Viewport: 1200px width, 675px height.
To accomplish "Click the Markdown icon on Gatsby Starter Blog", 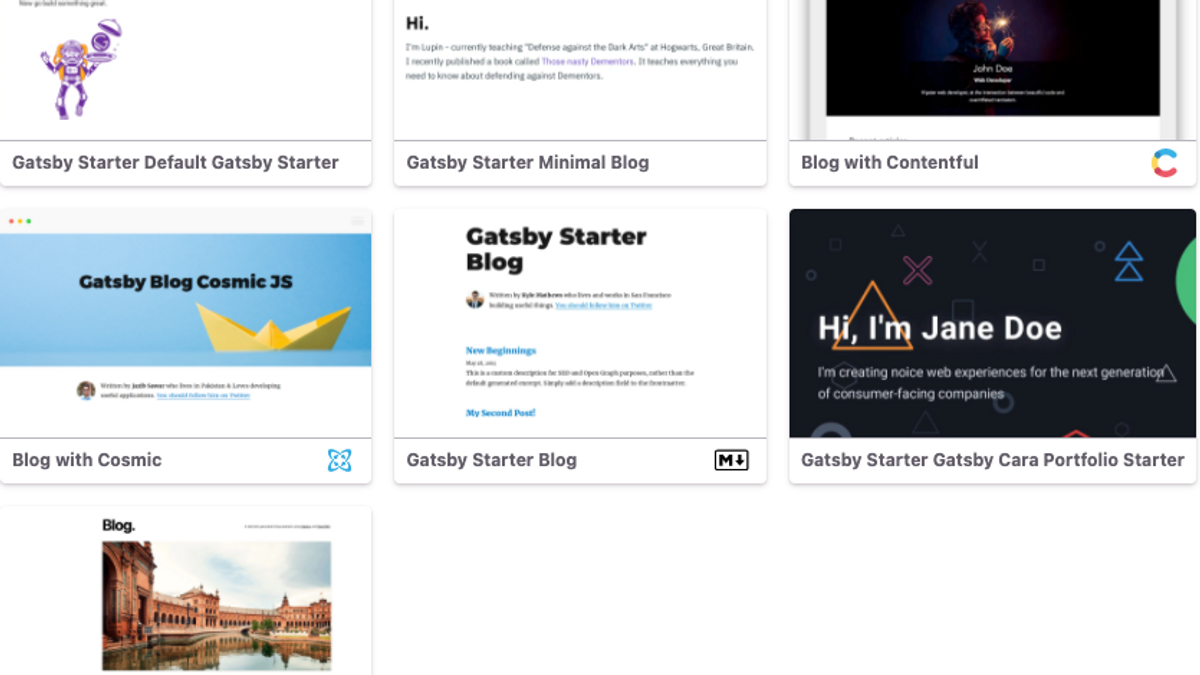I will pyautogui.click(x=731, y=460).
